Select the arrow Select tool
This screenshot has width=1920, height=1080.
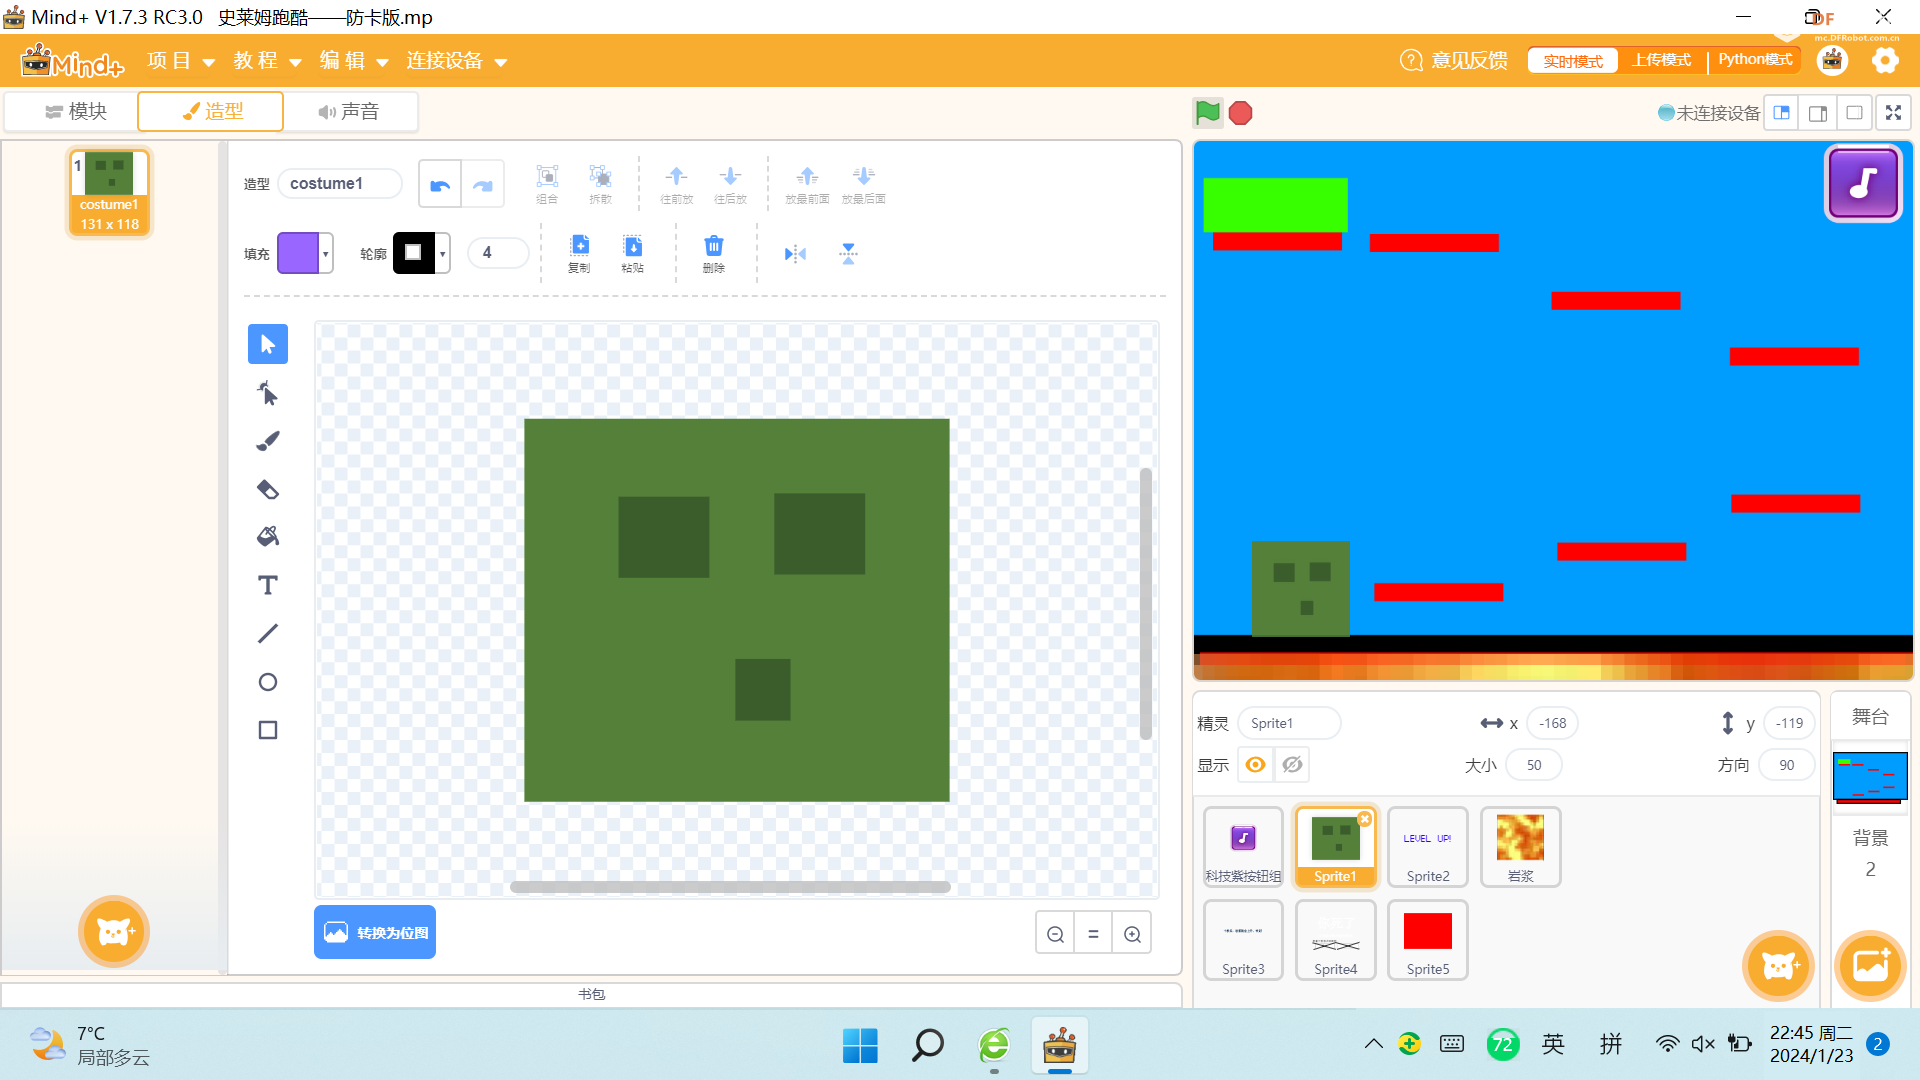[x=268, y=345]
